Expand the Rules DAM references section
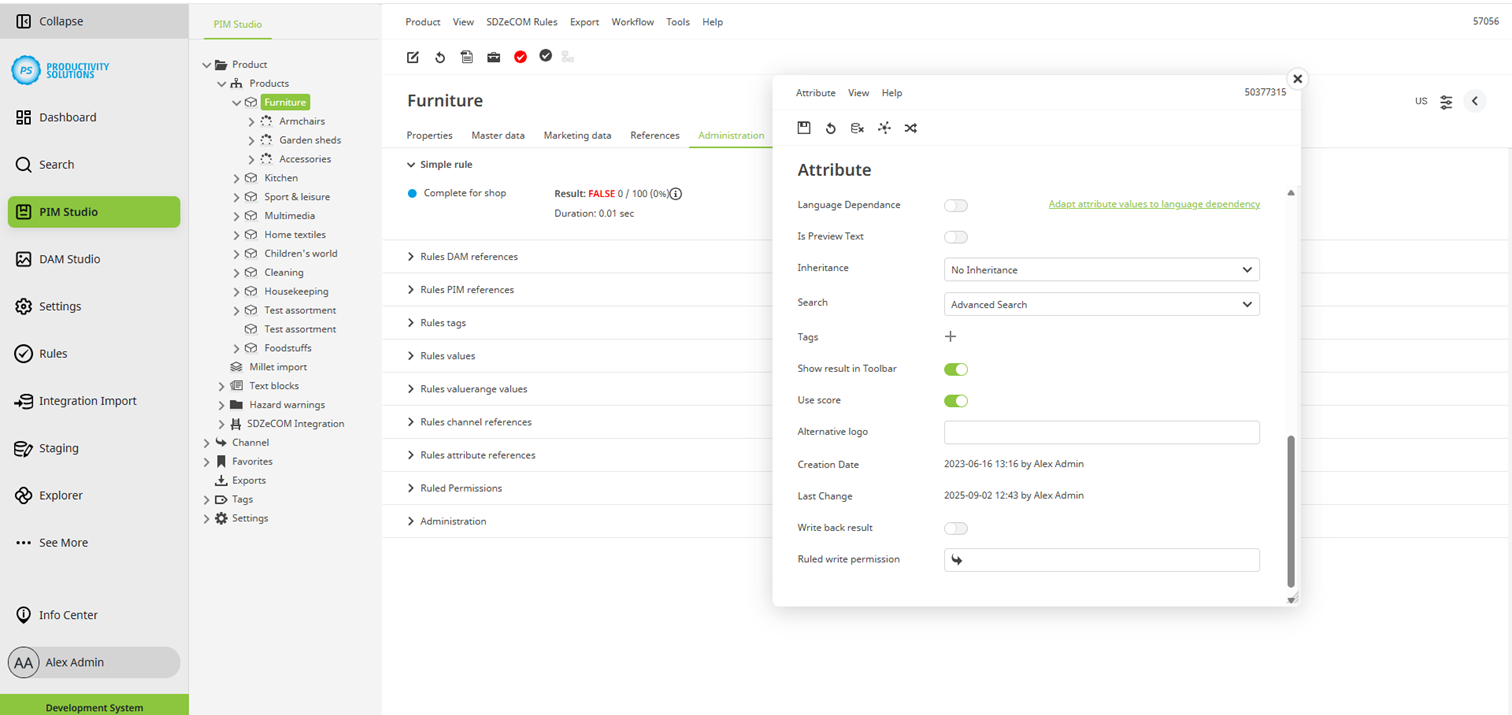Image resolution: width=1512 pixels, height=715 pixels. pos(468,257)
